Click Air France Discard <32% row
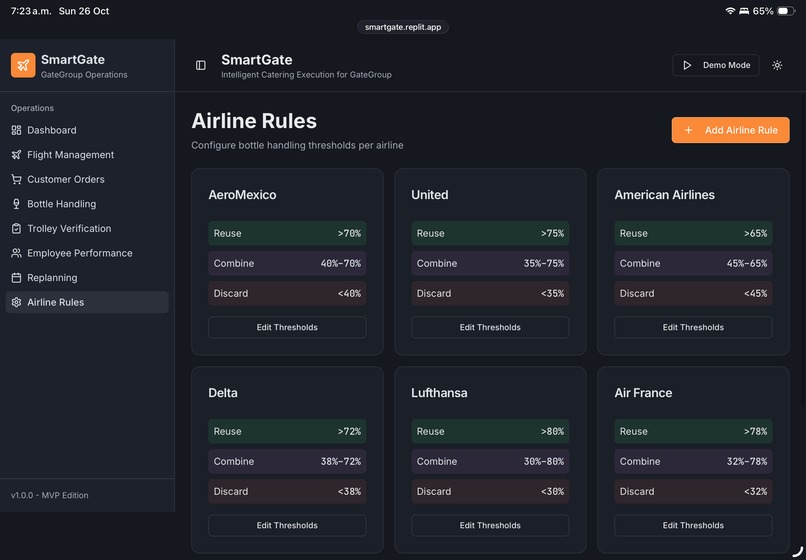 693,492
